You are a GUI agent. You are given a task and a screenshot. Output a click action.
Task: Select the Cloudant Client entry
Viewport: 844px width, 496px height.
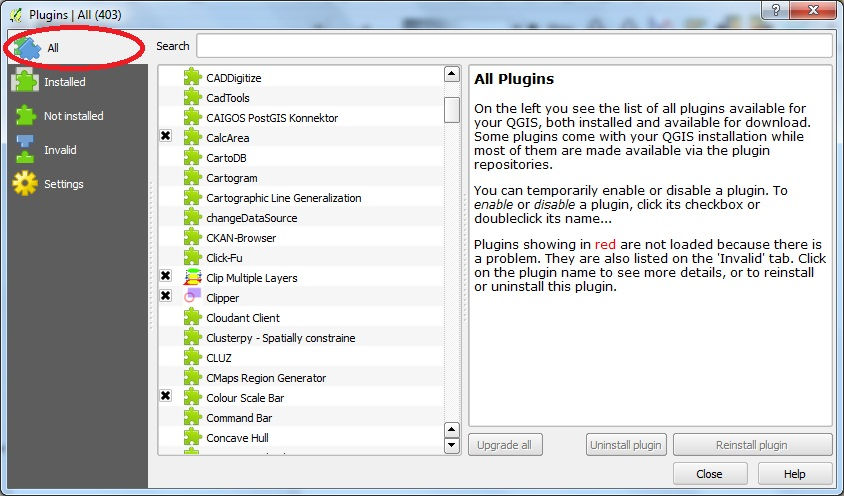click(x=243, y=318)
